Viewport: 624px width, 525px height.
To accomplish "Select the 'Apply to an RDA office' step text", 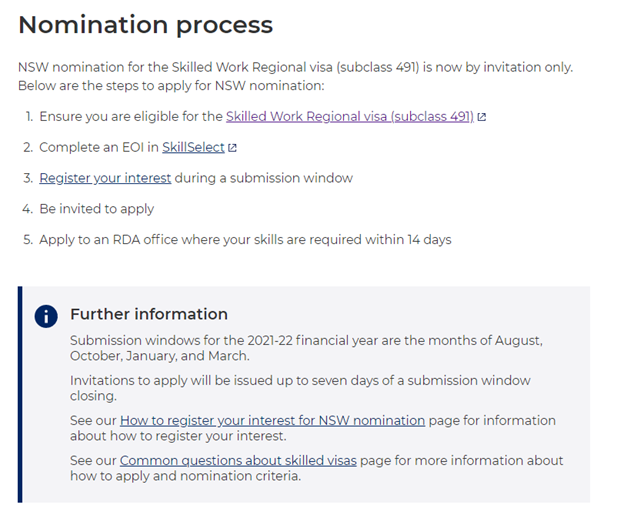I will pos(245,239).
